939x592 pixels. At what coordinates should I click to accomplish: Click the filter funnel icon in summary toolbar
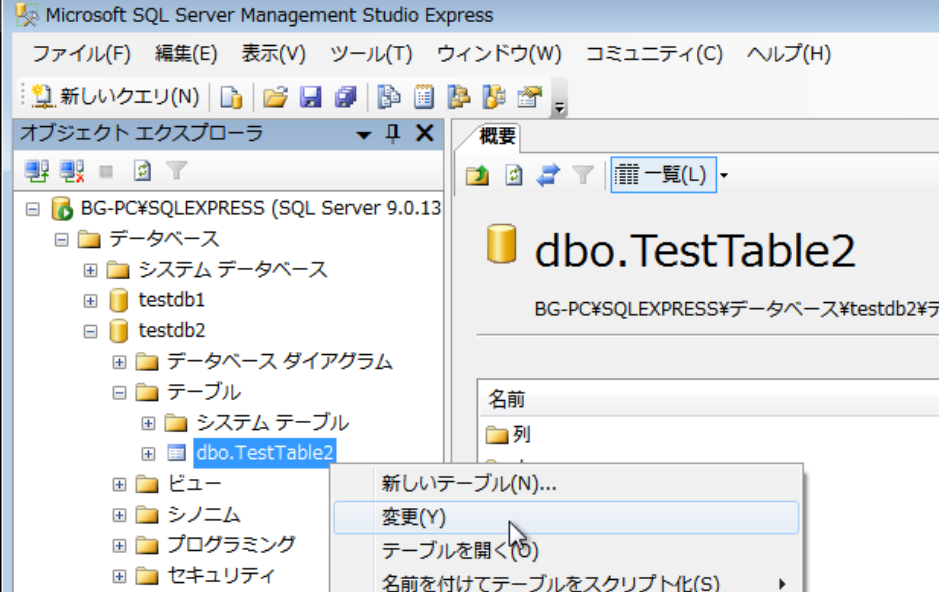pos(583,175)
